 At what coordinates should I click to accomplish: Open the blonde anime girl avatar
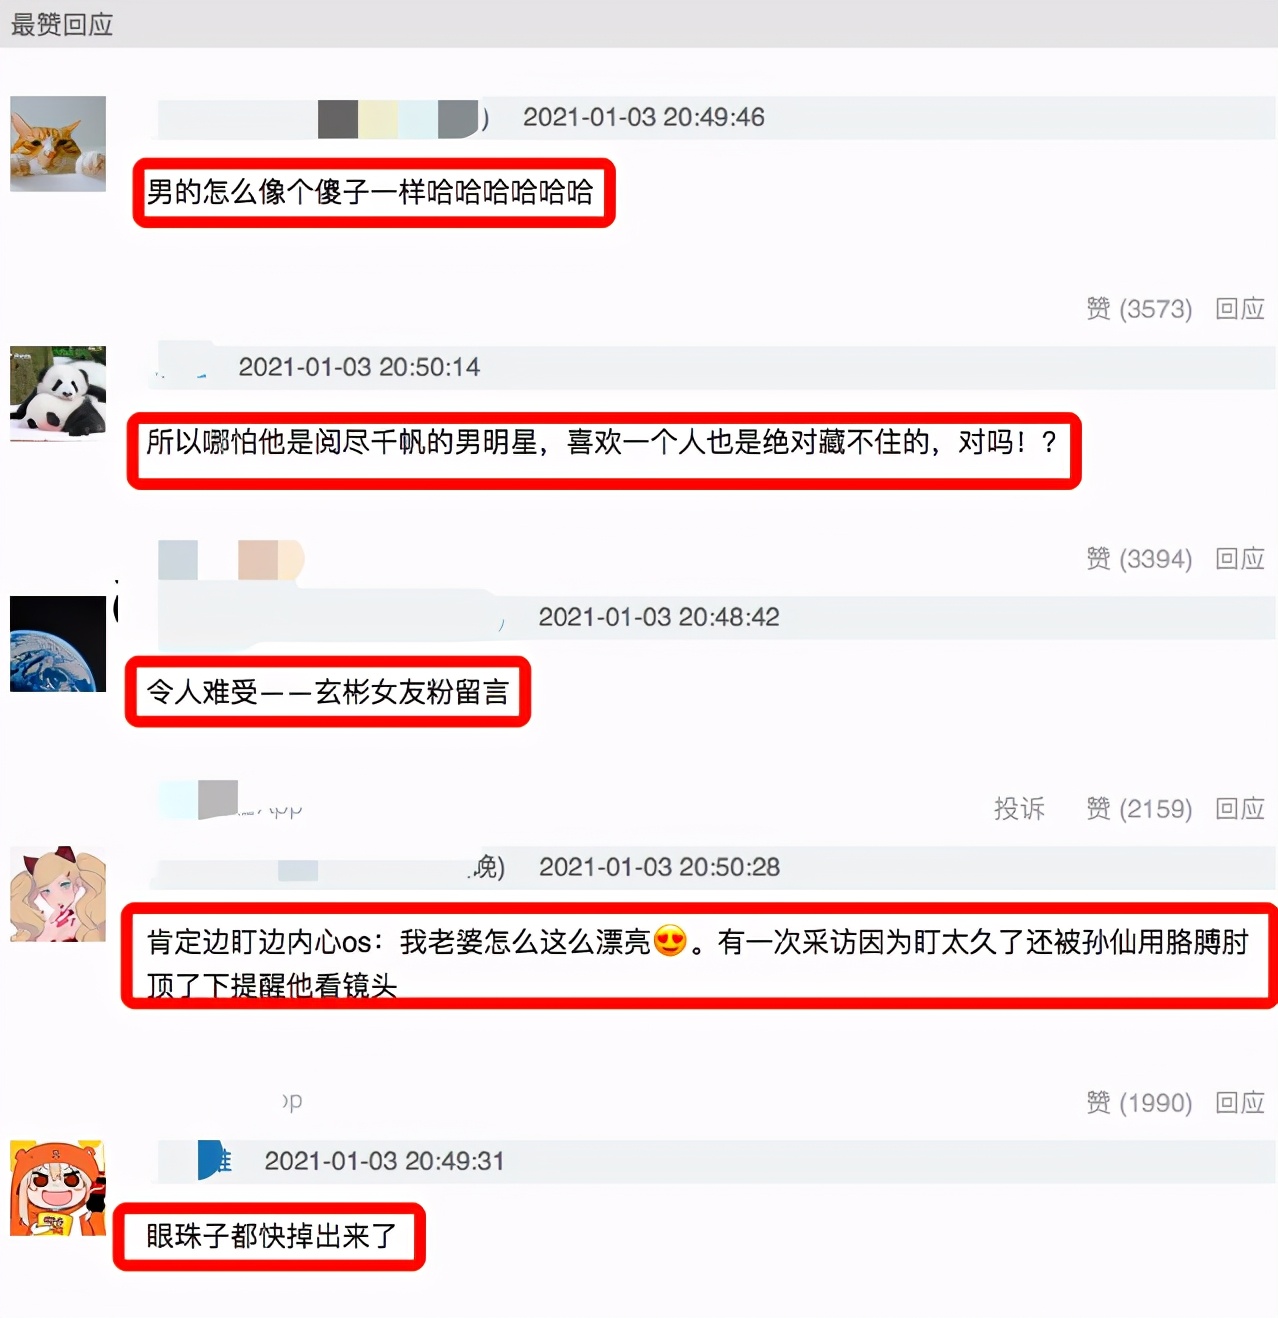coord(58,894)
